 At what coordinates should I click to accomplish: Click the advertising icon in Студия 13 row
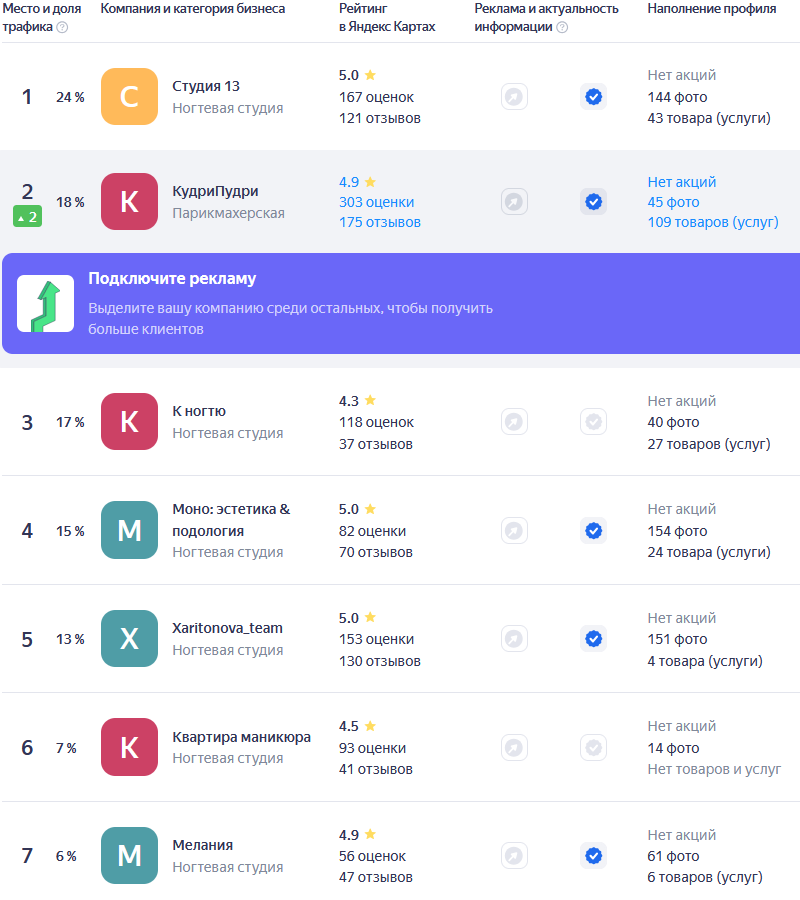514,97
